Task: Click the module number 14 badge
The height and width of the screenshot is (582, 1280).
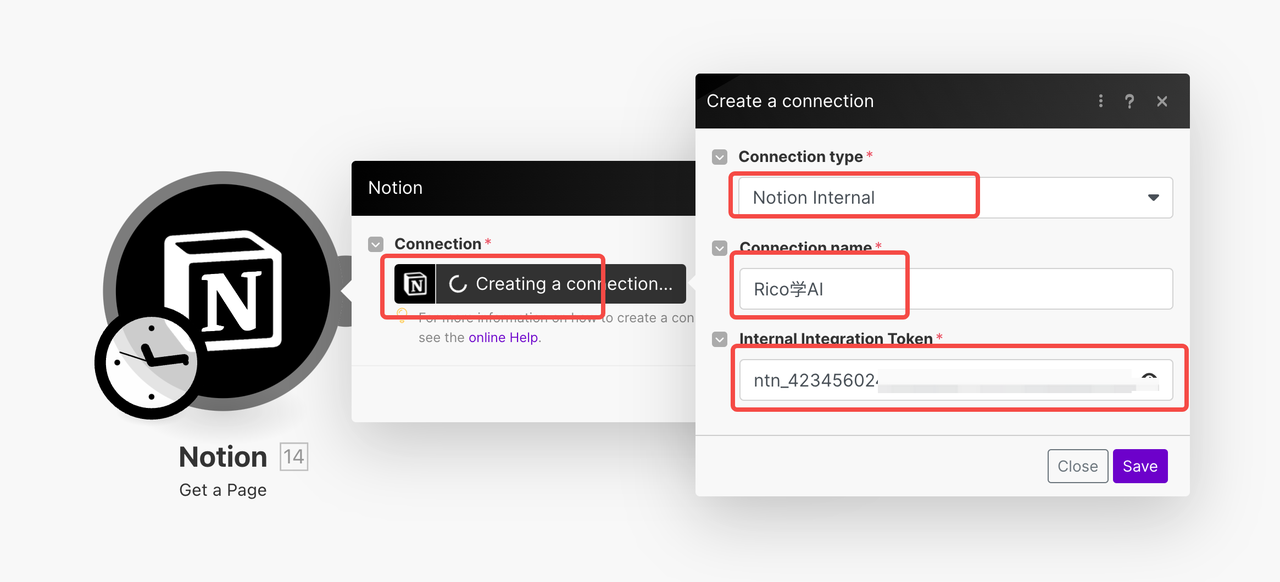Action: (x=293, y=458)
